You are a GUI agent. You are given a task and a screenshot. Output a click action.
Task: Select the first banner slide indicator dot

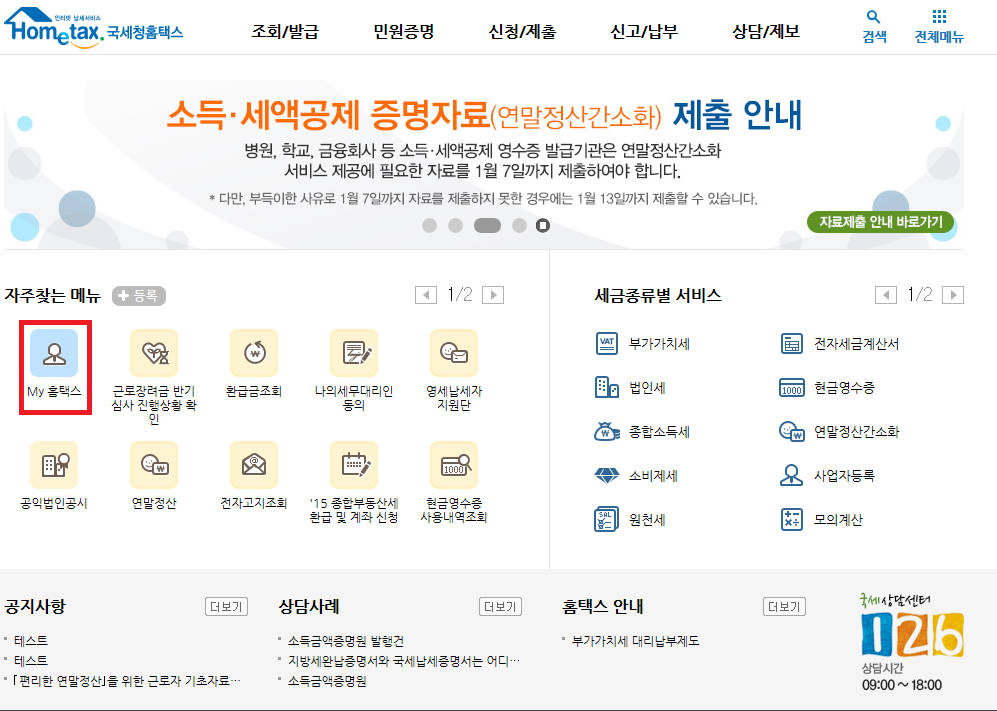point(430,226)
